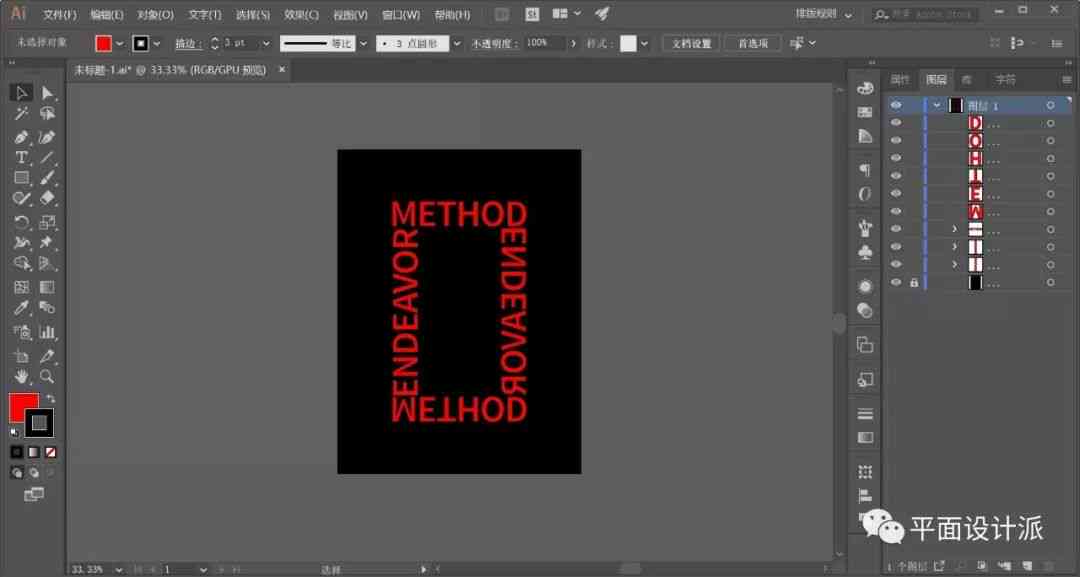Open the 样式 graphic style dropdown

coord(644,43)
